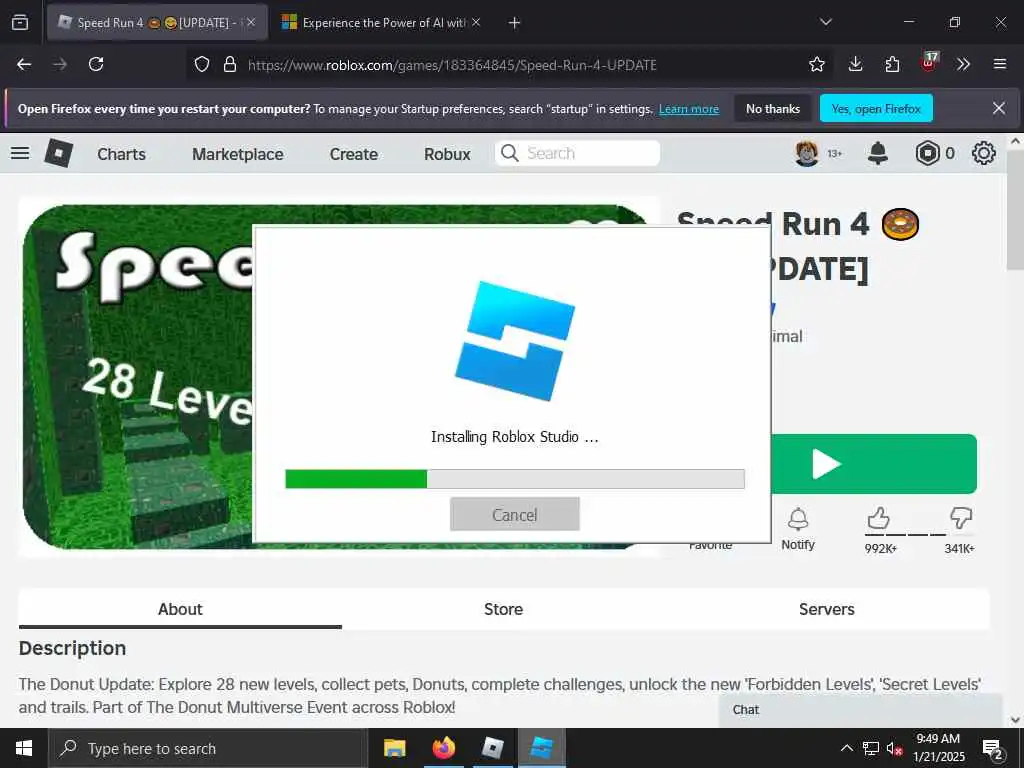Open a new browser tab
This screenshot has height=768, width=1024.
(x=515, y=23)
